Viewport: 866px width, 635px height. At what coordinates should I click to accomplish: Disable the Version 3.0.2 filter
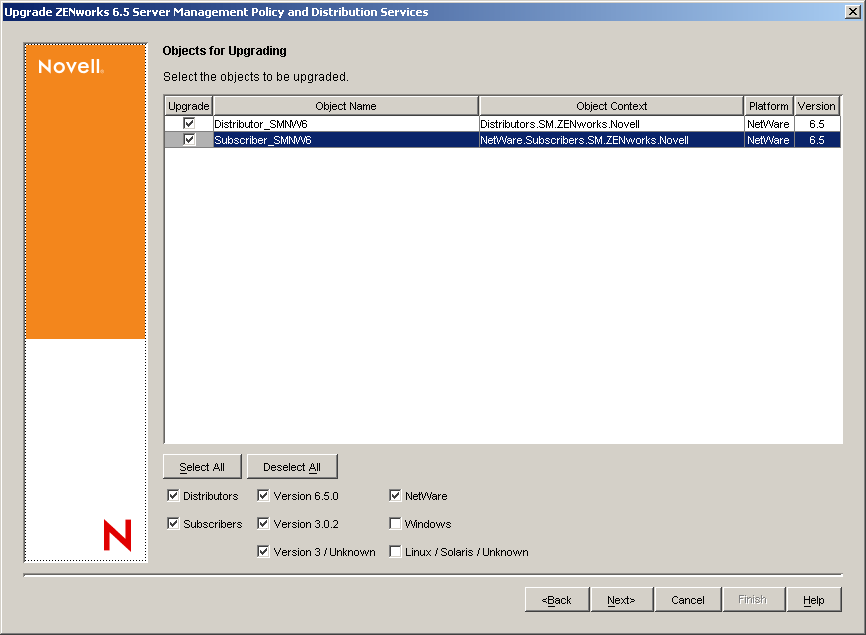click(263, 524)
